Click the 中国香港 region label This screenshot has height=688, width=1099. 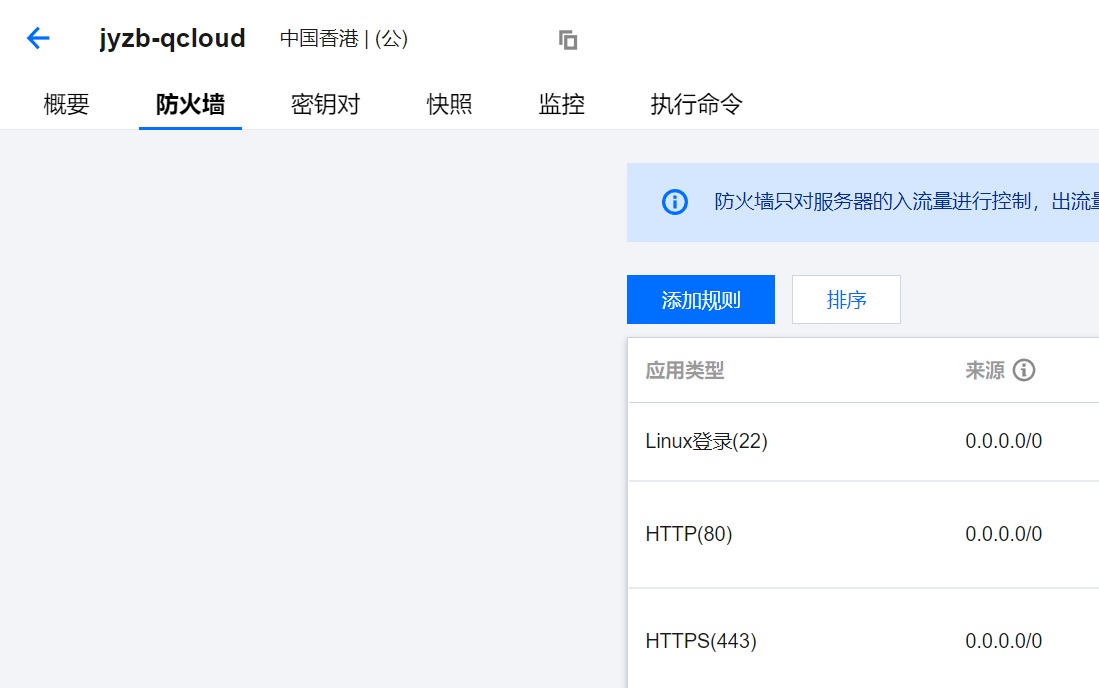click(318, 39)
